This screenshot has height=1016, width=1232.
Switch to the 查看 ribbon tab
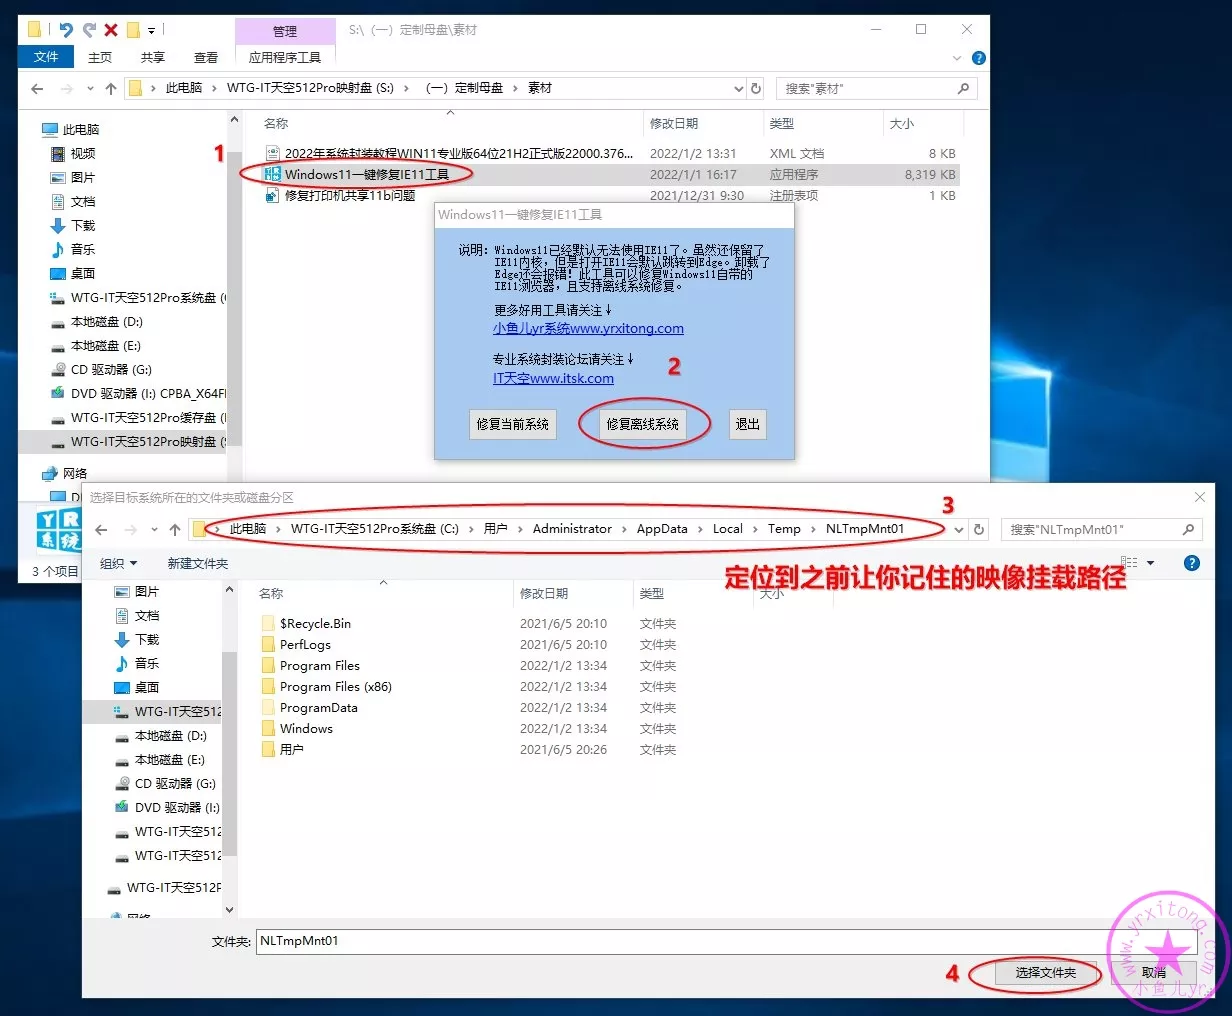[x=206, y=57]
